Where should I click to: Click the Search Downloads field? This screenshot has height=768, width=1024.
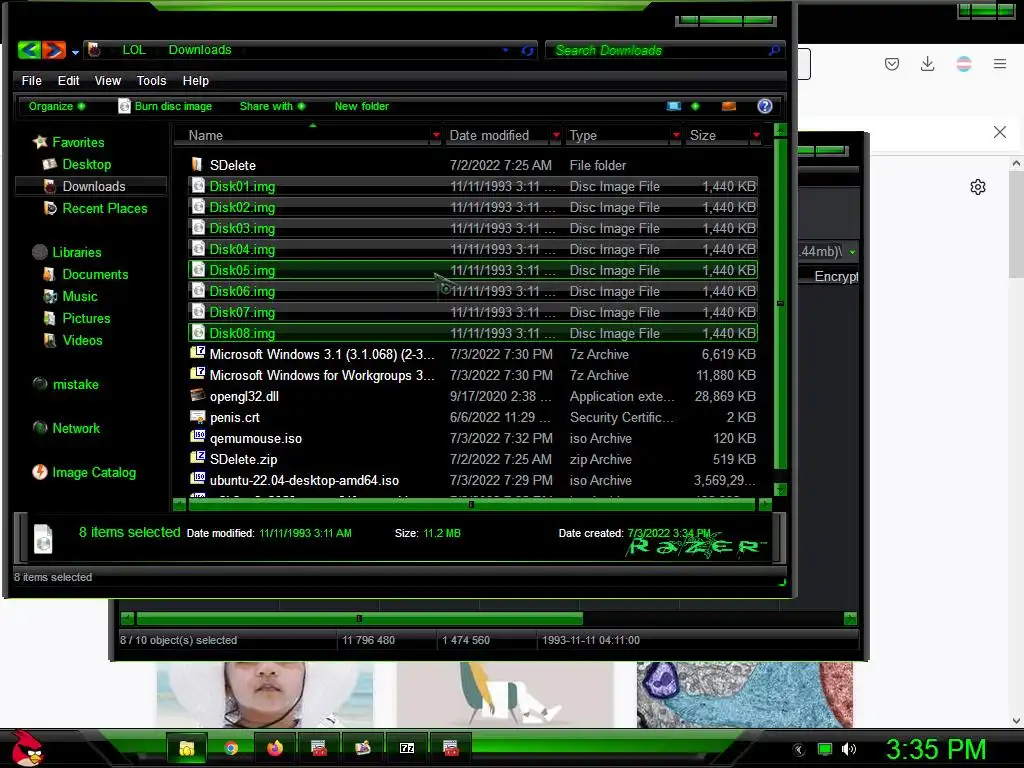(x=656, y=50)
